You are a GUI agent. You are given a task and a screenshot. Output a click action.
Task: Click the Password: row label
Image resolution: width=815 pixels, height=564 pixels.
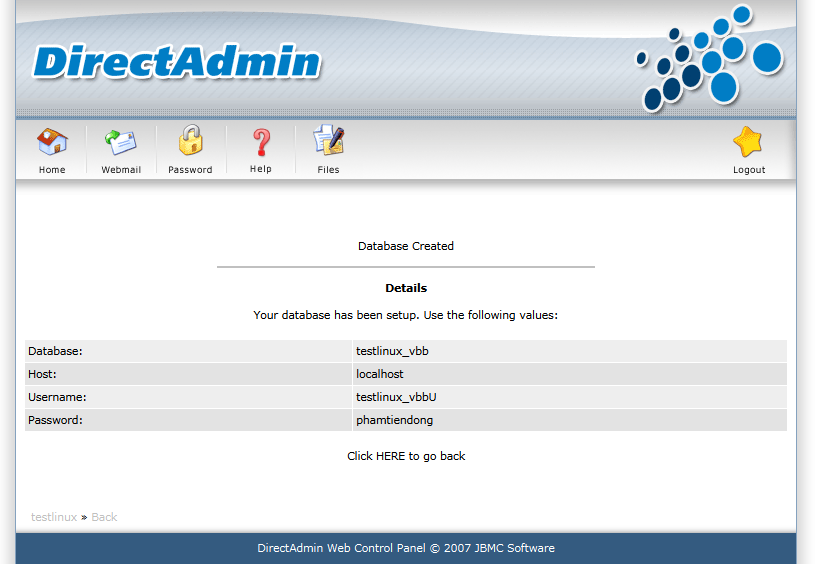click(x=55, y=420)
